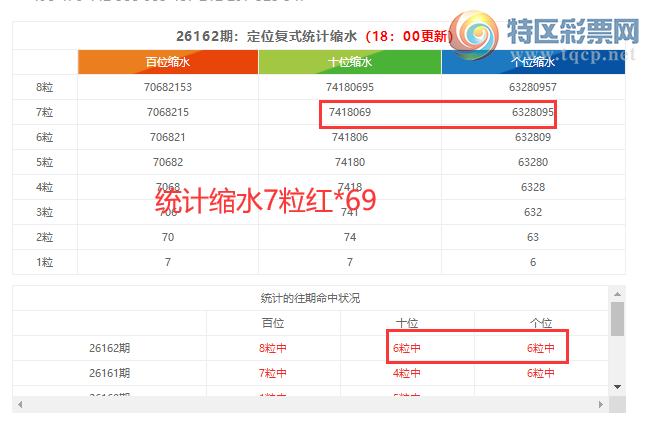Click 4粒中 in the 26161期 row
This screenshot has height=437, width=649.
[406, 373]
